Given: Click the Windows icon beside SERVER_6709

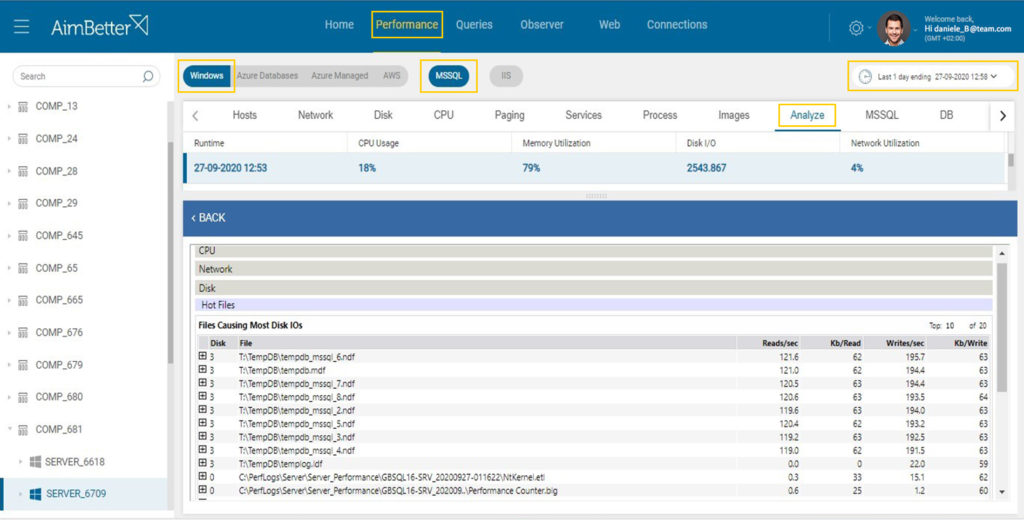Looking at the screenshot, I should [x=35, y=494].
